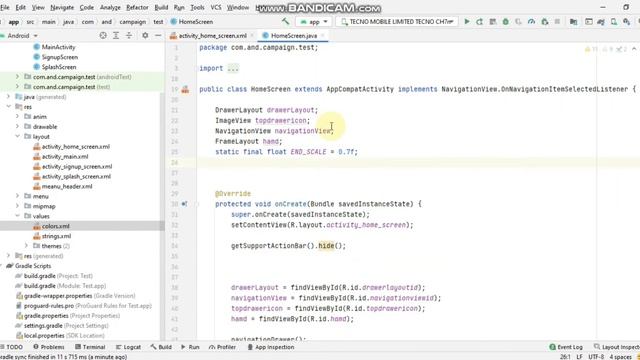Open the TECNO MOBILE device dropdown
Viewport: 640px width, 360px height.
397,22
